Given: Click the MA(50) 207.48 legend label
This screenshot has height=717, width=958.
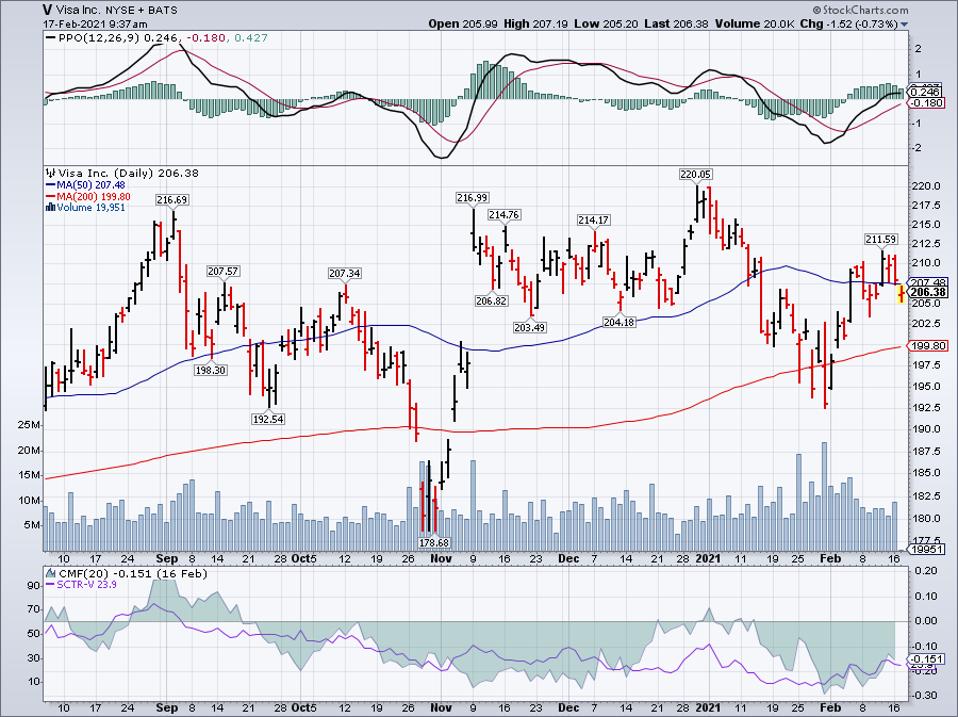Looking at the screenshot, I should coord(90,185).
